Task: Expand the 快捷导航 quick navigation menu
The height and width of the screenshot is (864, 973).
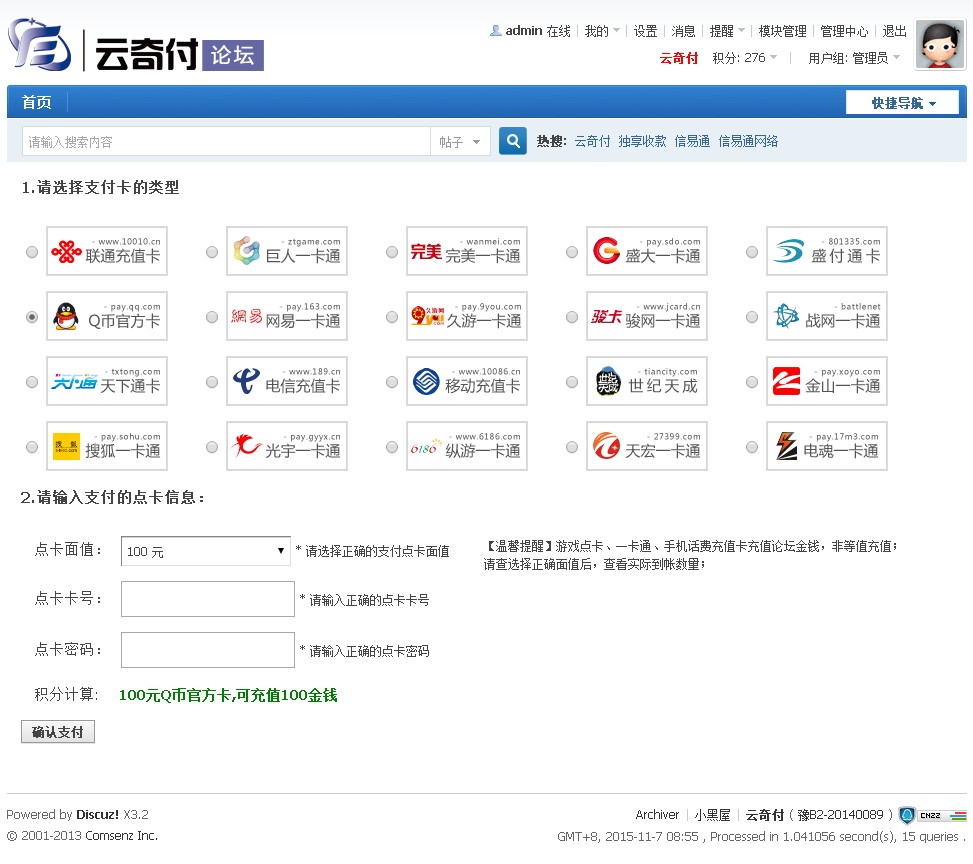Action: click(x=902, y=103)
